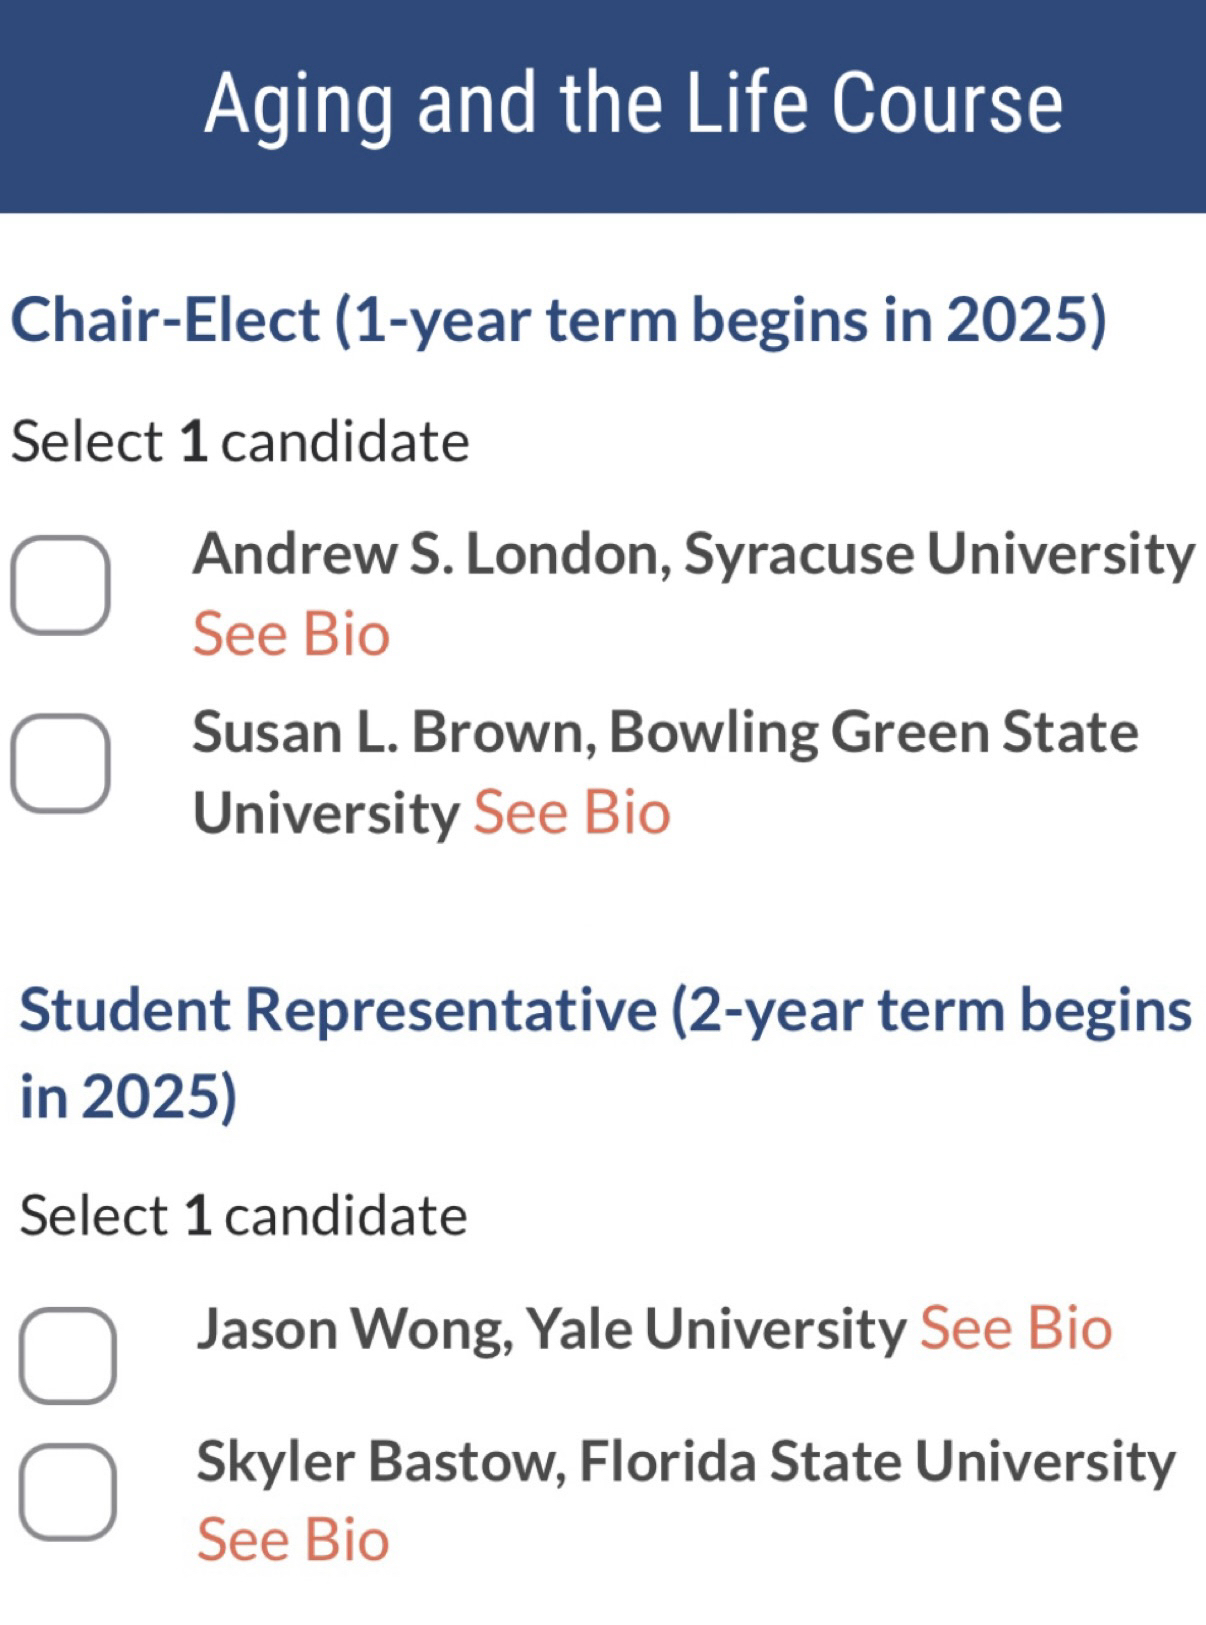Click Select 1 candidate under Student Representative
Image resolution: width=1206 pixels, height=1625 pixels.
243,1216
